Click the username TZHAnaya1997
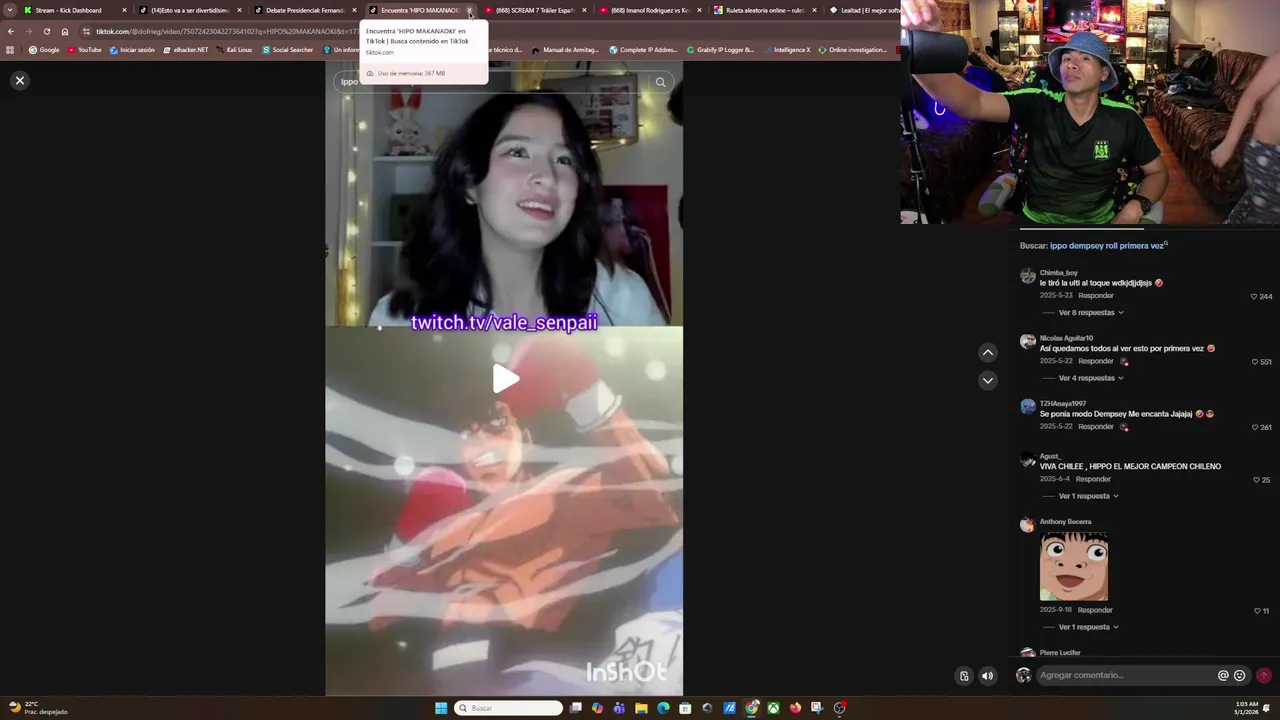 (1063, 403)
